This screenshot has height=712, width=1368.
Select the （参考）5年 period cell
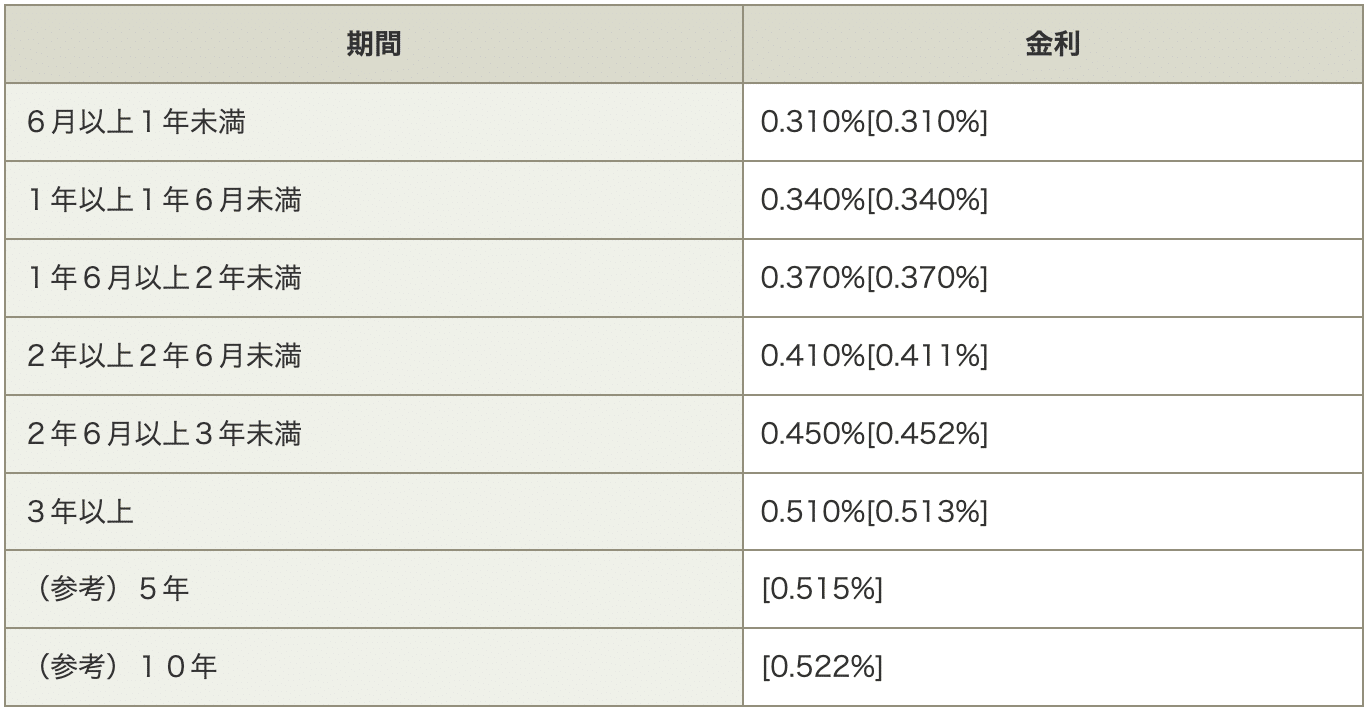(109, 590)
